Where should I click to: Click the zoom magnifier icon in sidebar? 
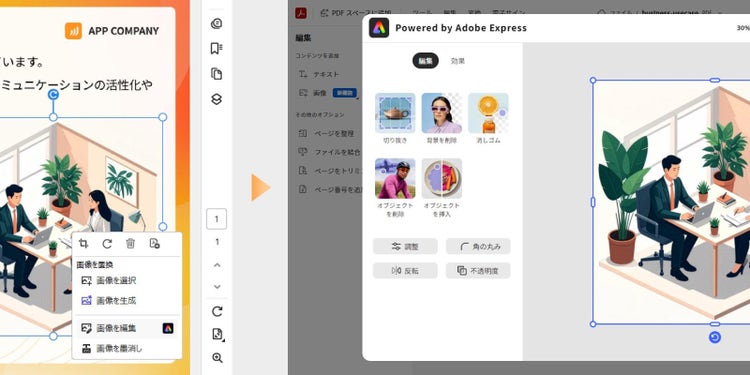coord(217,358)
